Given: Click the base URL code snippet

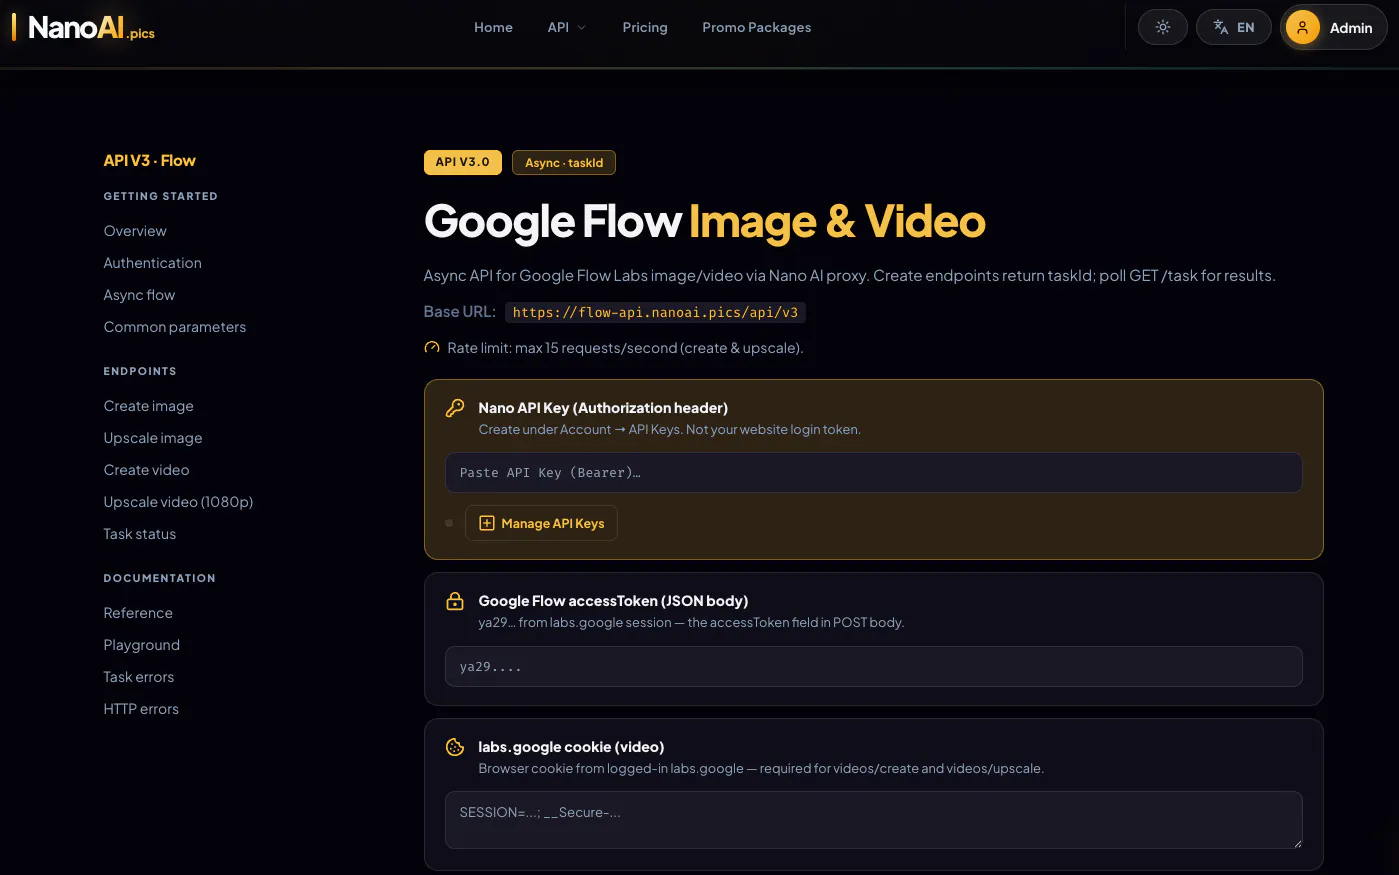Looking at the screenshot, I should 655,312.
